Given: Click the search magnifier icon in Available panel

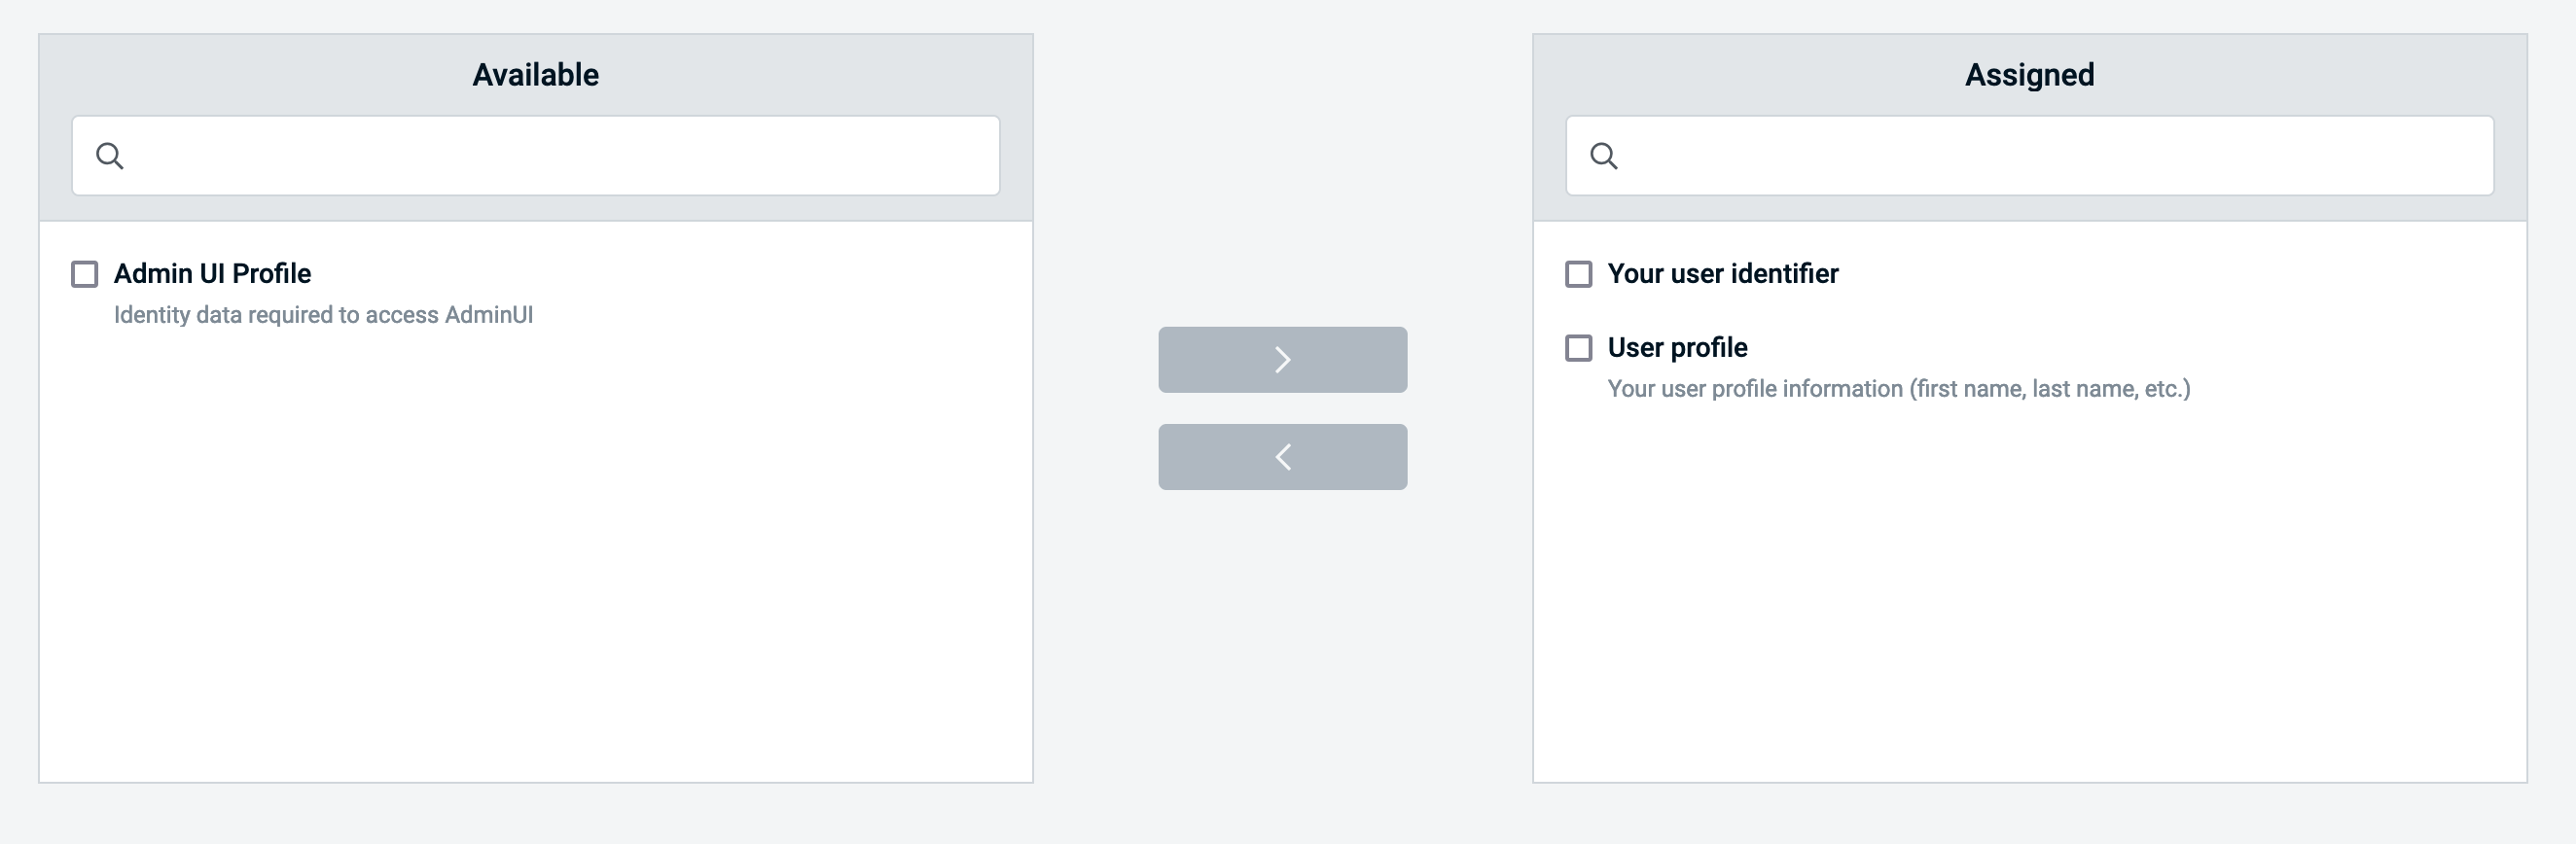Looking at the screenshot, I should click(110, 156).
